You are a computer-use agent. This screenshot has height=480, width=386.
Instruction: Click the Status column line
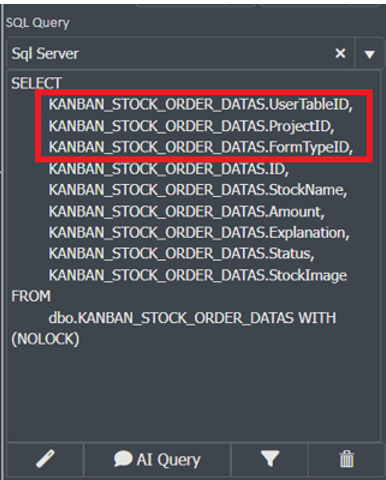(x=182, y=254)
